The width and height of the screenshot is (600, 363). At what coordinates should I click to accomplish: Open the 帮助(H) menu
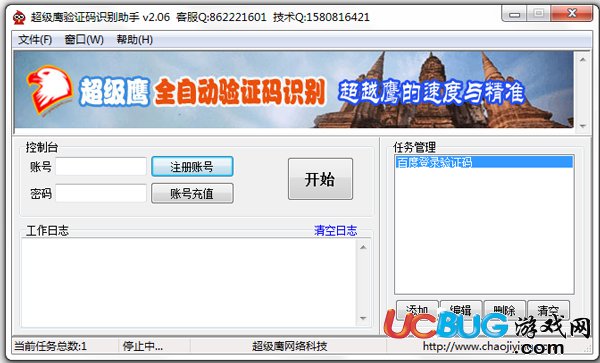coord(135,39)
